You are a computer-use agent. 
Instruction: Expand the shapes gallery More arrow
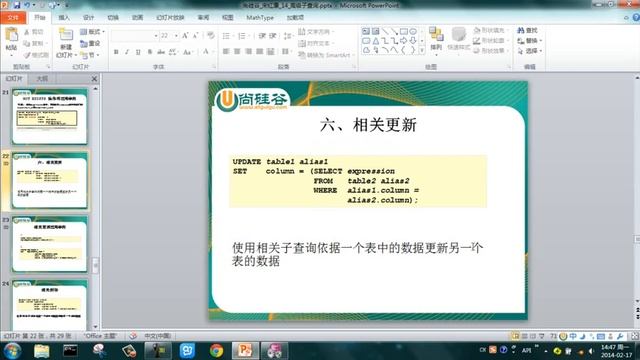point(422,50)
